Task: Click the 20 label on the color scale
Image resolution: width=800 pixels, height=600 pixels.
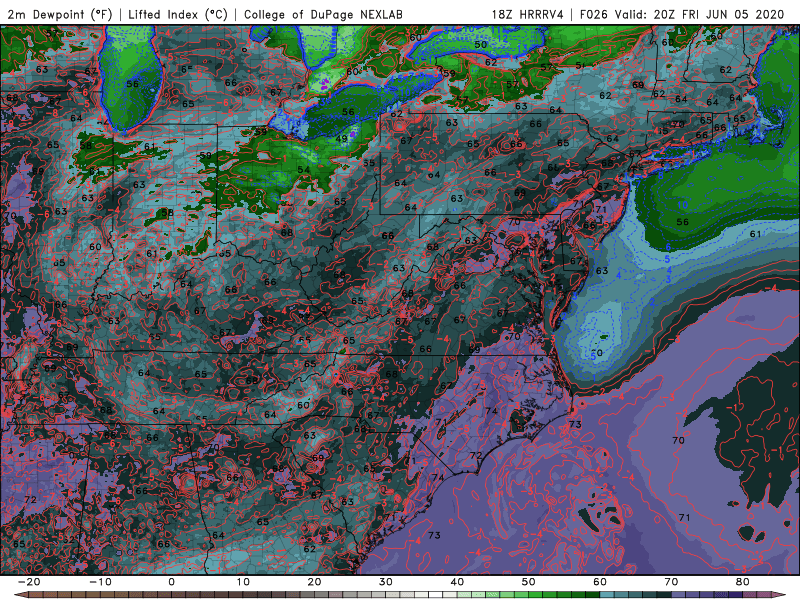Action: pos(314,582)
